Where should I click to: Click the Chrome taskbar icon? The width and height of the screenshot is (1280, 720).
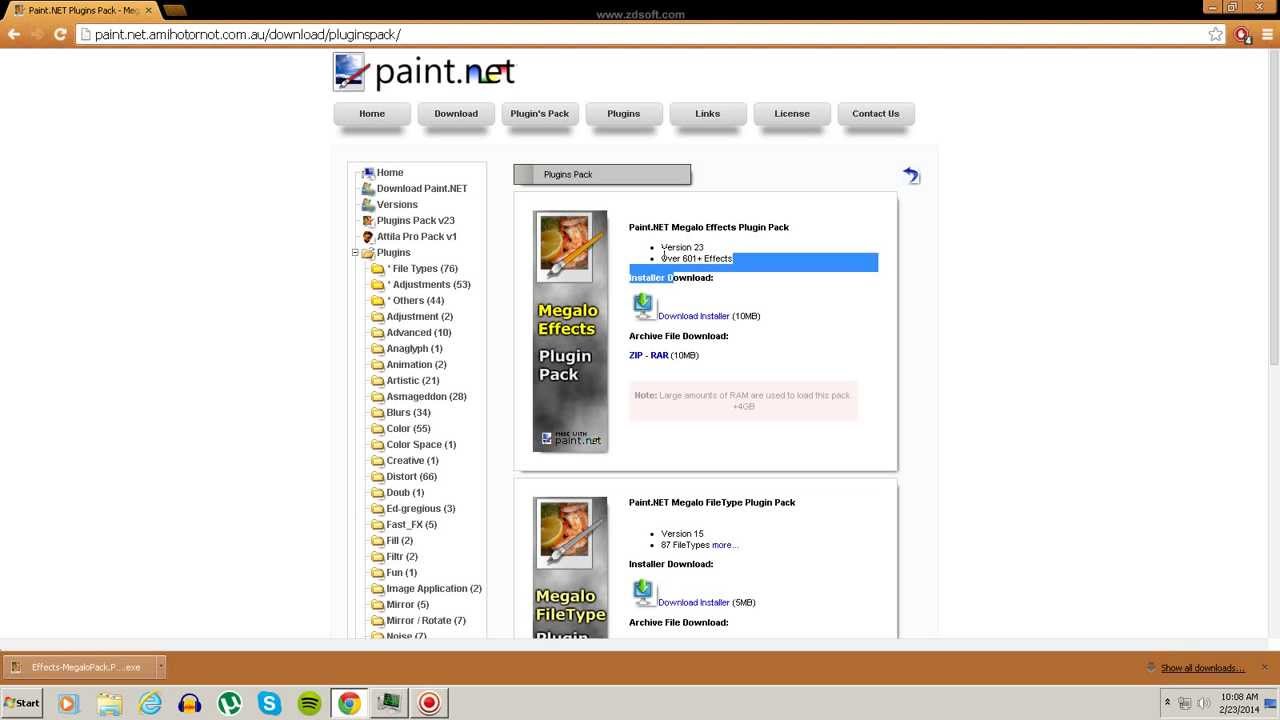pos(349,703)
